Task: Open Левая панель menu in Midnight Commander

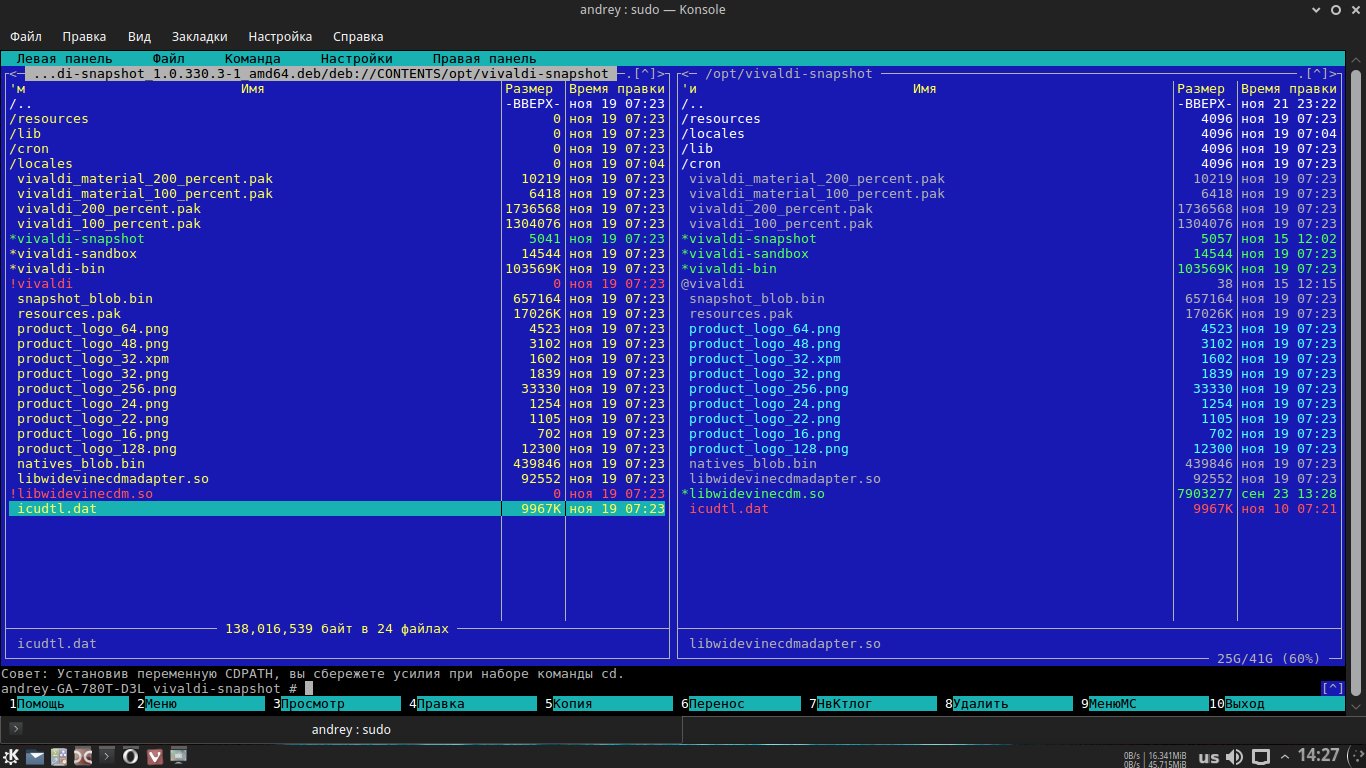Action: 64,59
